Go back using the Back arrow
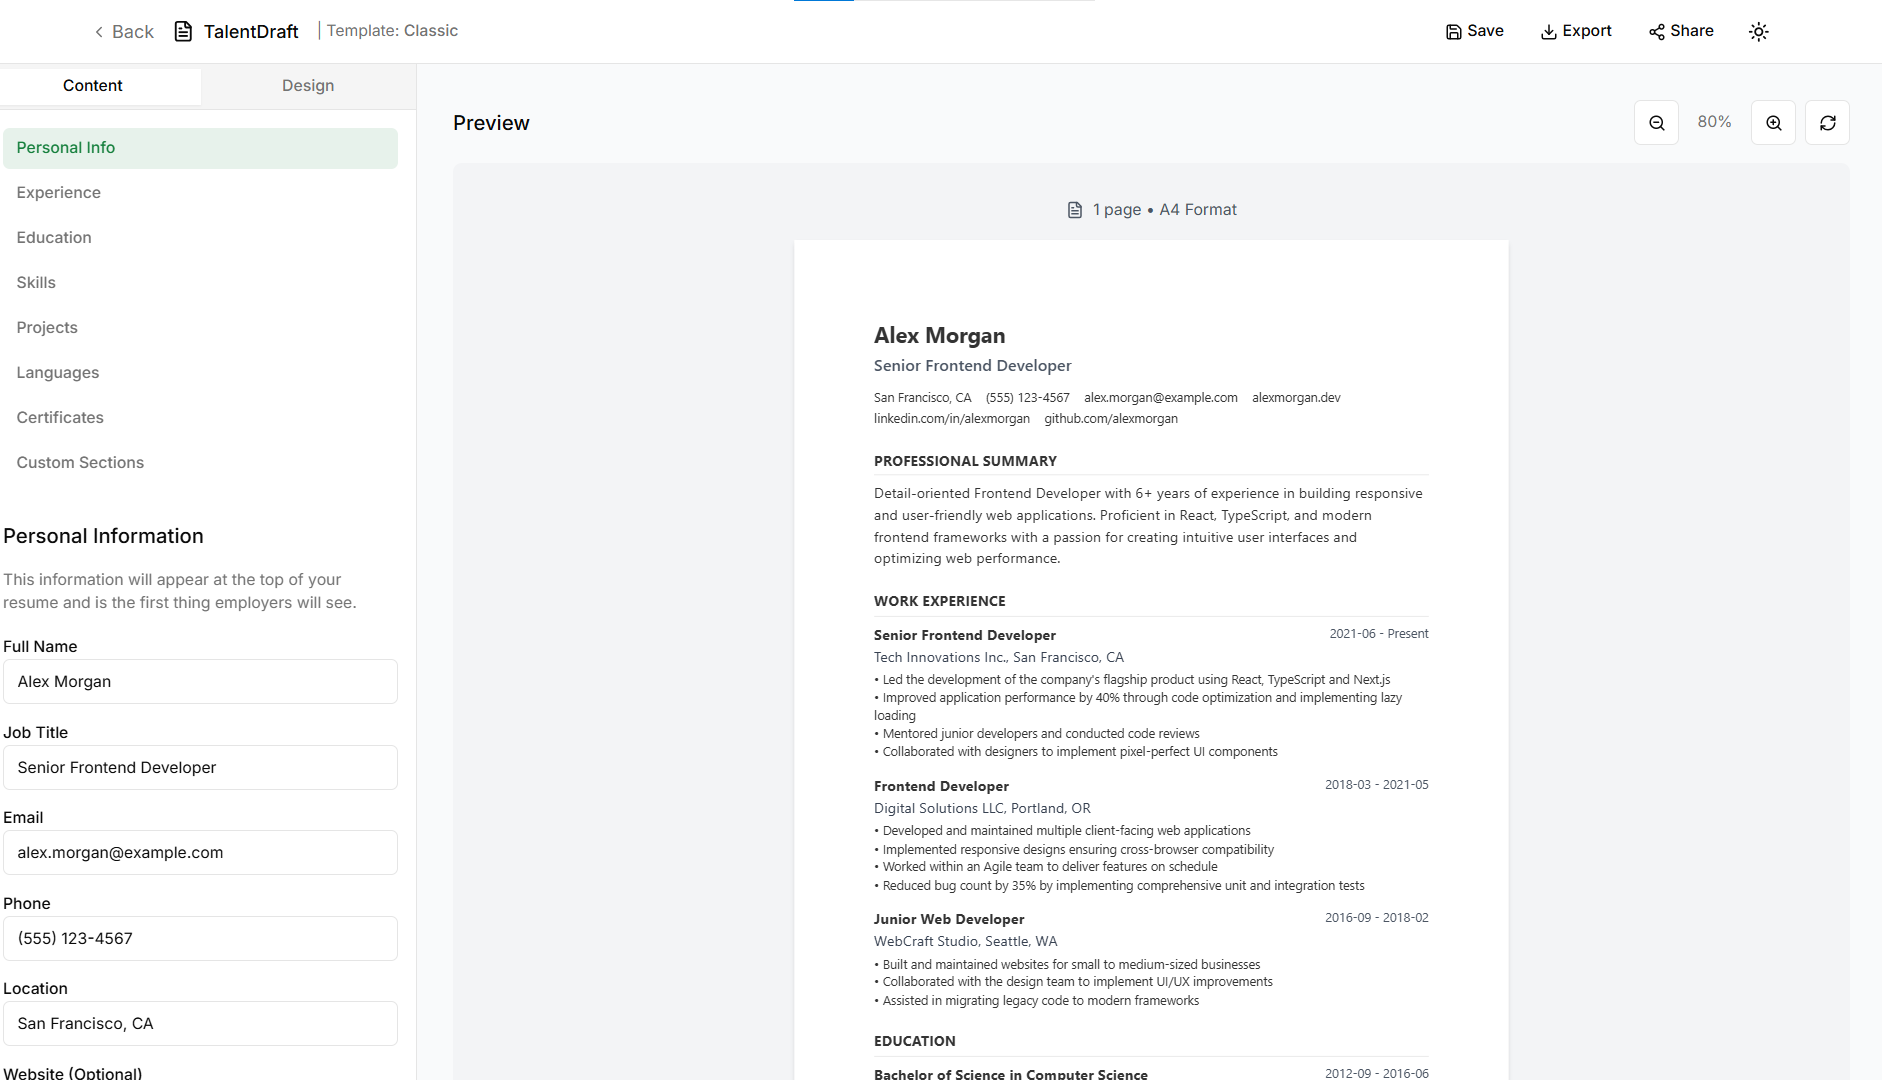 coord(123,32)
